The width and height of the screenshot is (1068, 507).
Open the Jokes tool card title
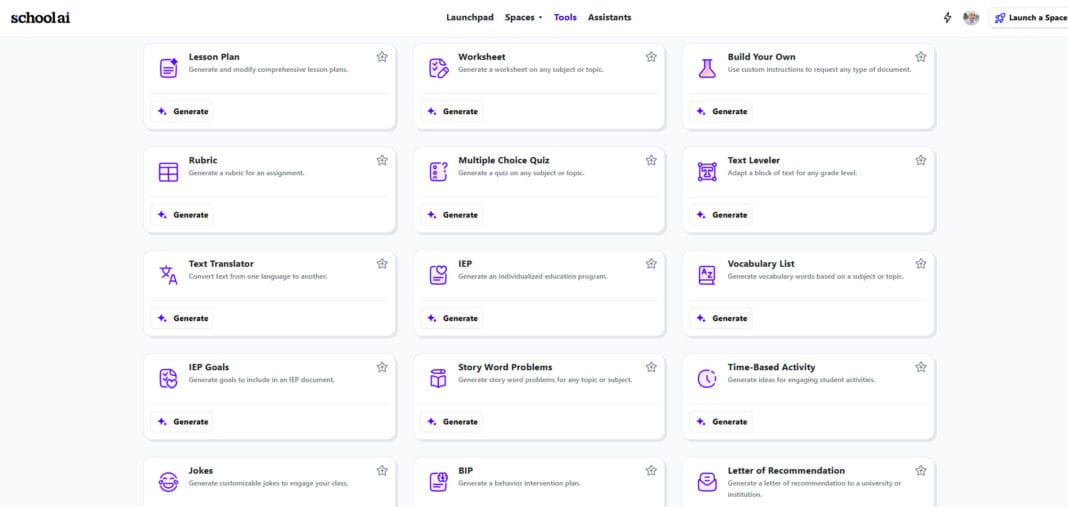point(201,470)
